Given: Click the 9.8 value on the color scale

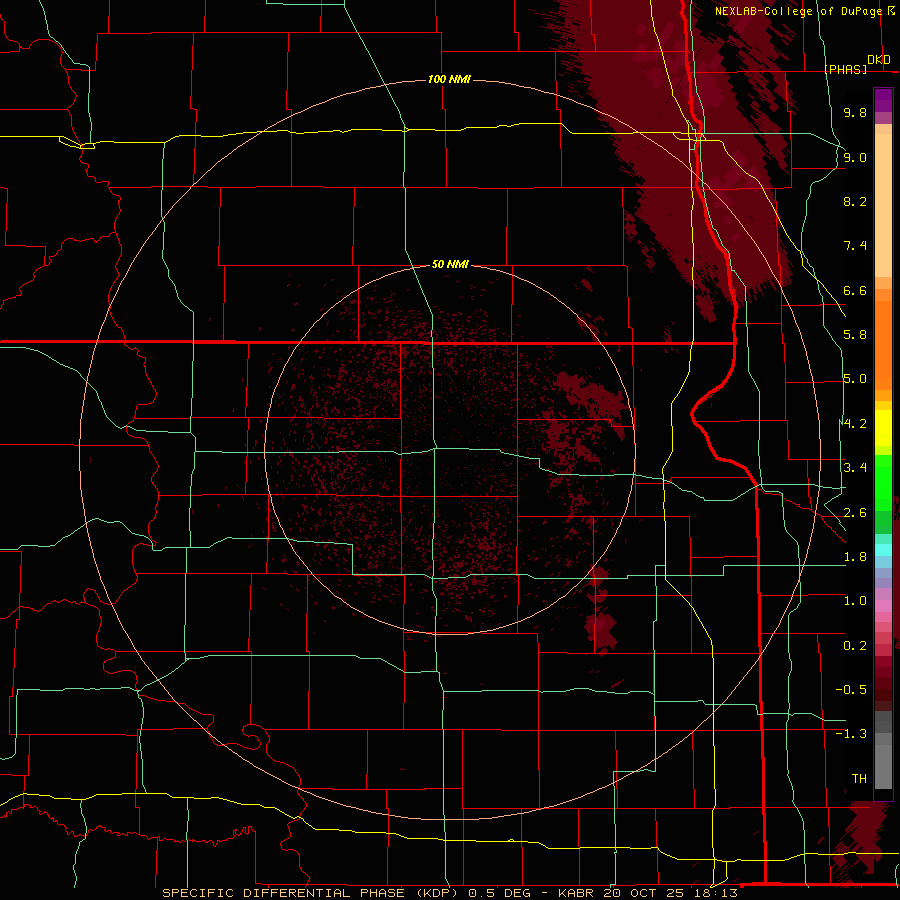Looking at the screenshot, I should coord(855,112).
